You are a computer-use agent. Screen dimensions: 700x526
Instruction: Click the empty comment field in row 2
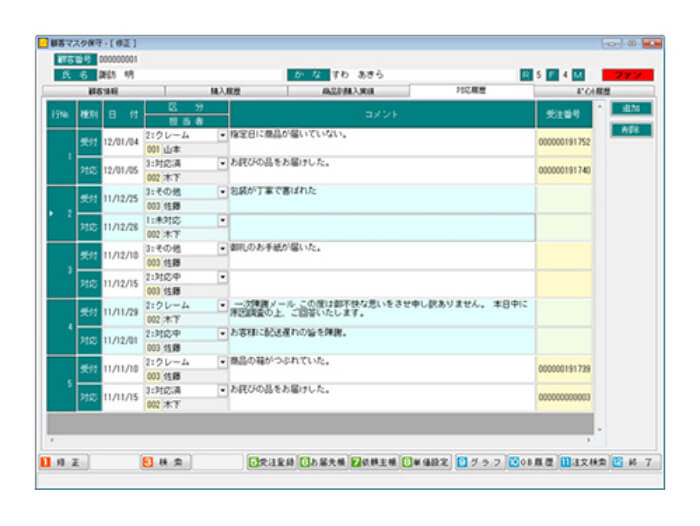pos(382,227)
